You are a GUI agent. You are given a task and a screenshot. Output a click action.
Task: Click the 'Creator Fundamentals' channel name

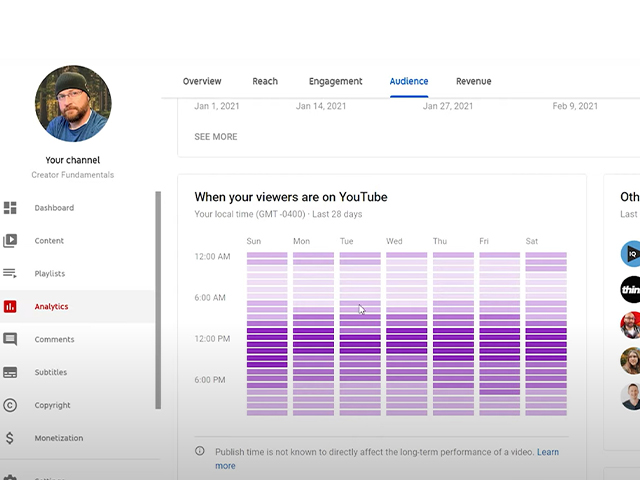73,175
